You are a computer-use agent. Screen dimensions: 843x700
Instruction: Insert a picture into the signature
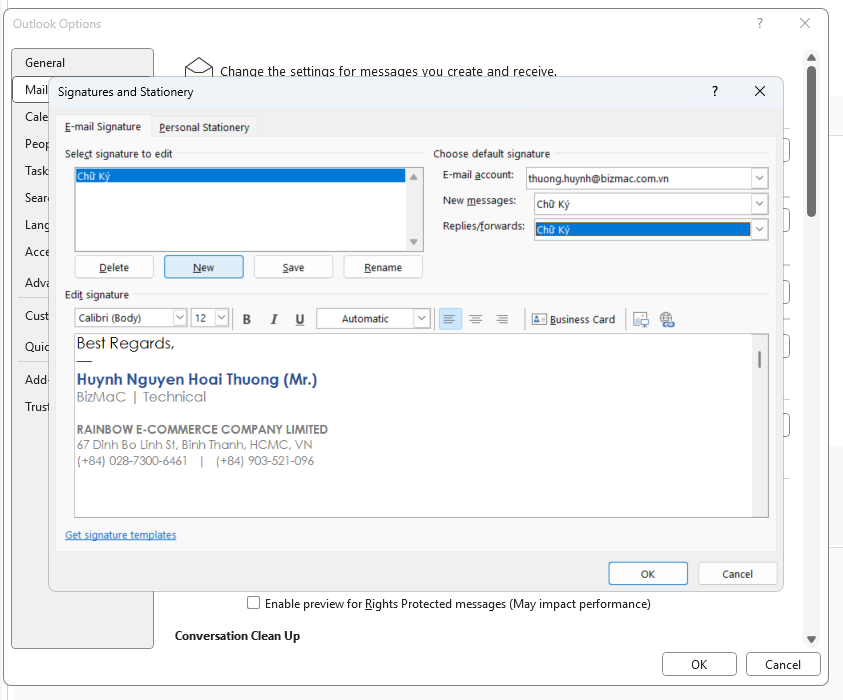(641, 319)
